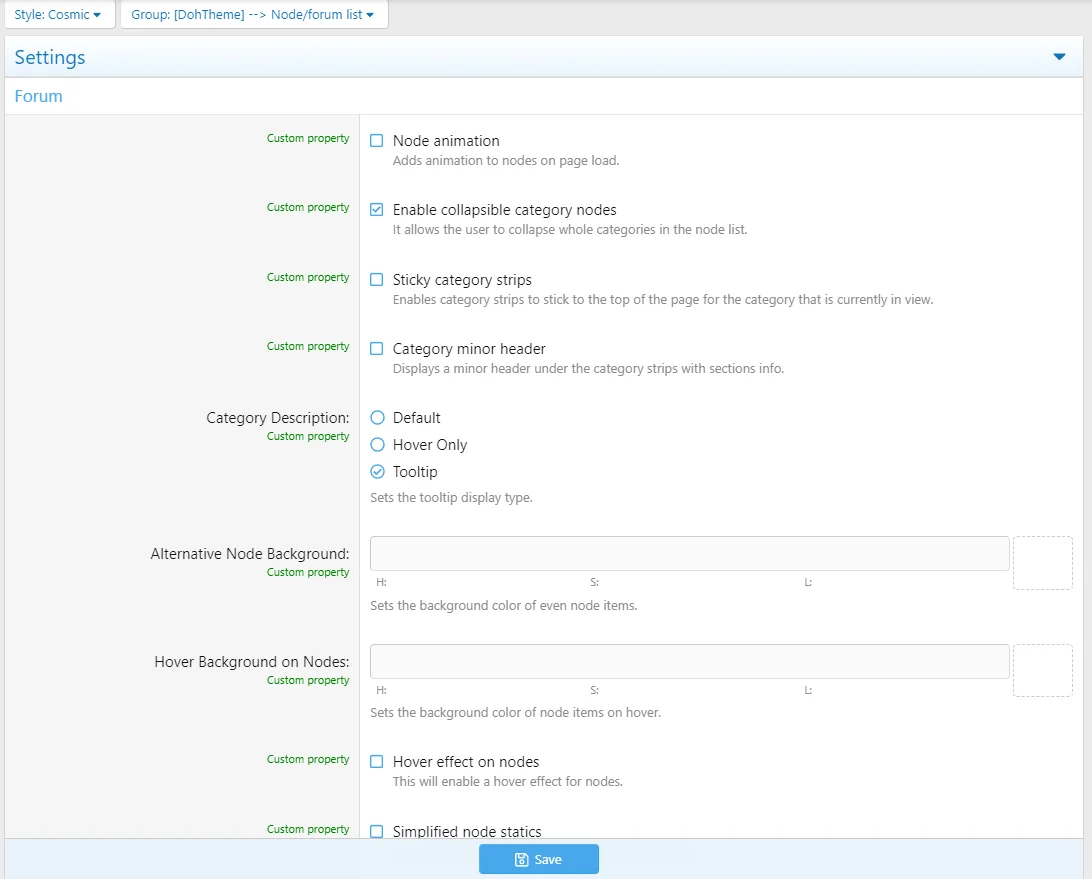The height and width of the screenshot is (879, 1092).
Task: Open the Style: Cosmic dropdown
Action: 58,15
